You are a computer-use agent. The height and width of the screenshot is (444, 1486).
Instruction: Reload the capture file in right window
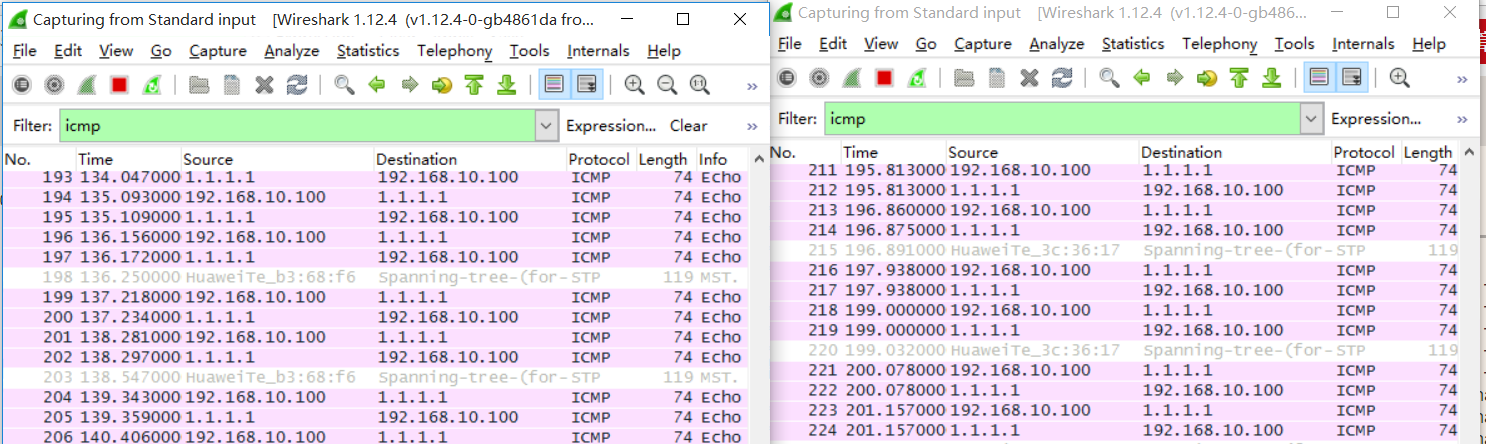(1062, 78)
